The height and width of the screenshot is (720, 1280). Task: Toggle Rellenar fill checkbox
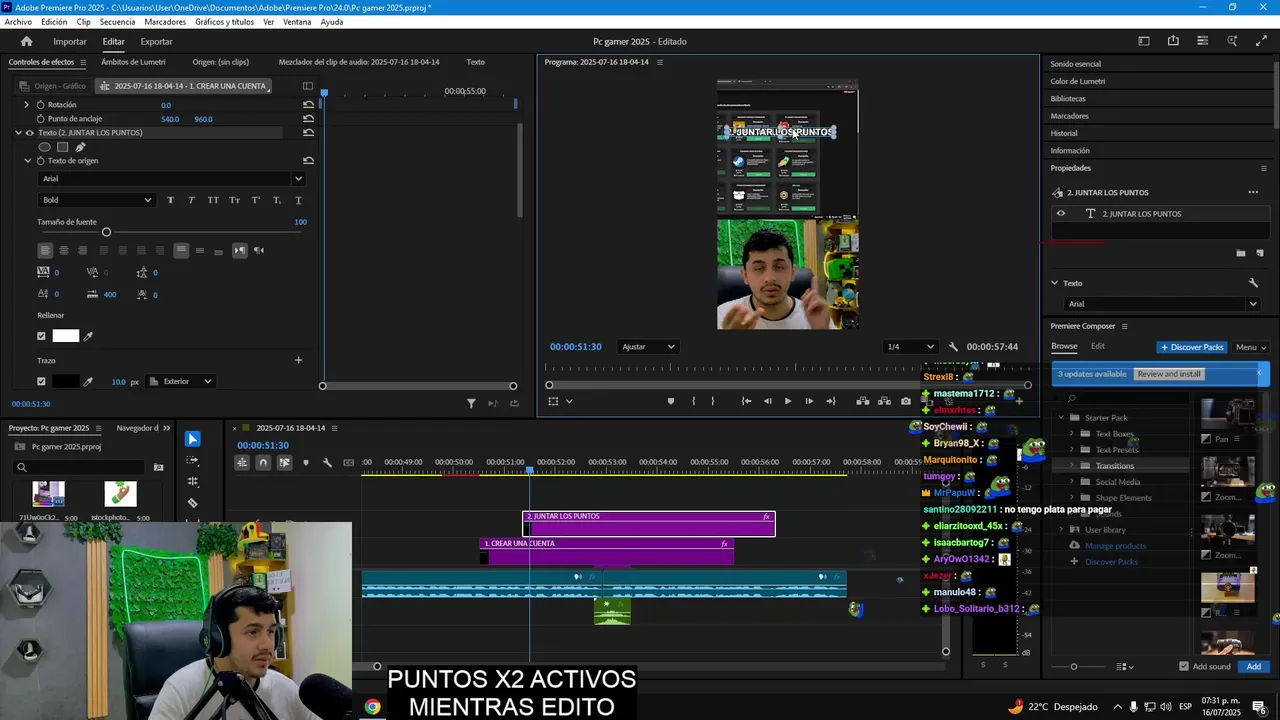[x=41, y=336]
